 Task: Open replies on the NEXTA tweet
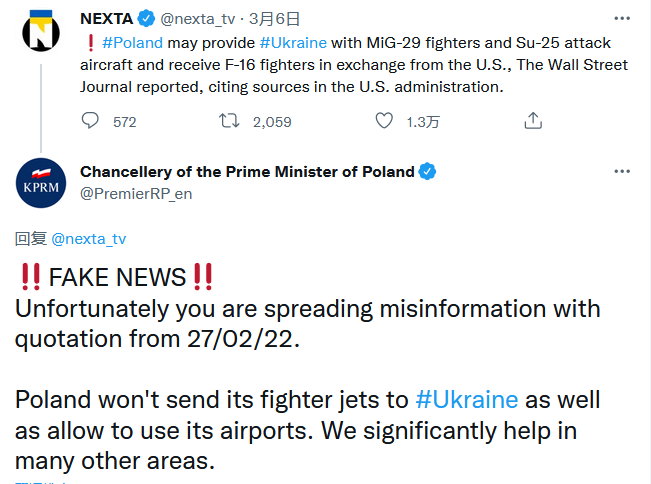click(x=90, y=121)
